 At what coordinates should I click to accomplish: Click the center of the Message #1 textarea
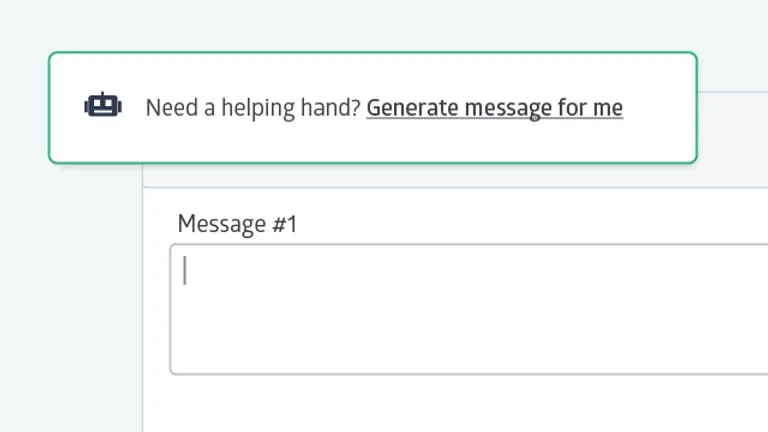pyautogui.click(x=470, y=309)
